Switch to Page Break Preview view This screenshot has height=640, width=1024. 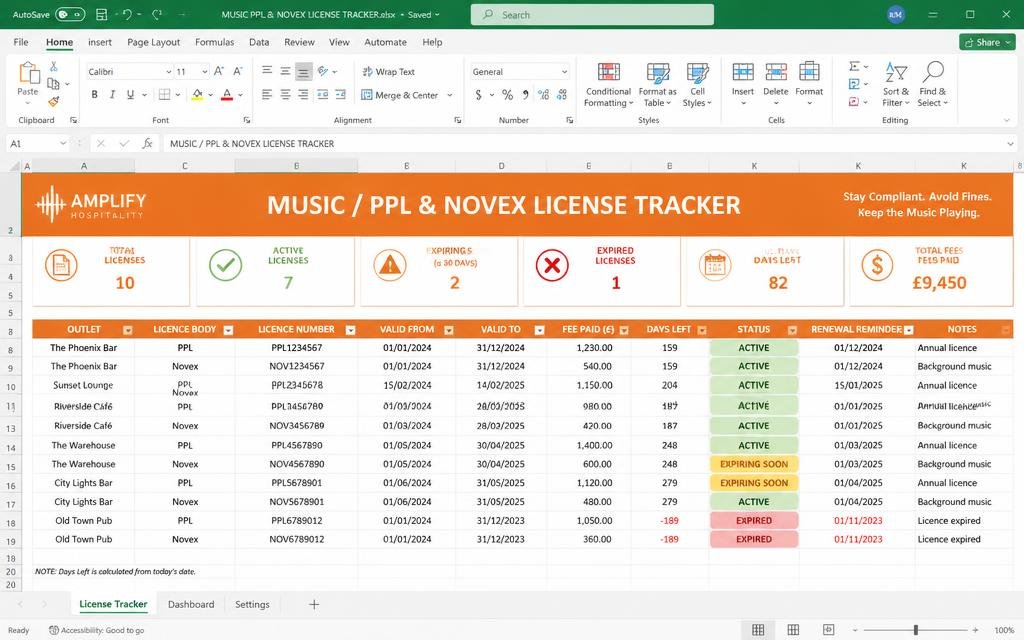pos(828,630)
